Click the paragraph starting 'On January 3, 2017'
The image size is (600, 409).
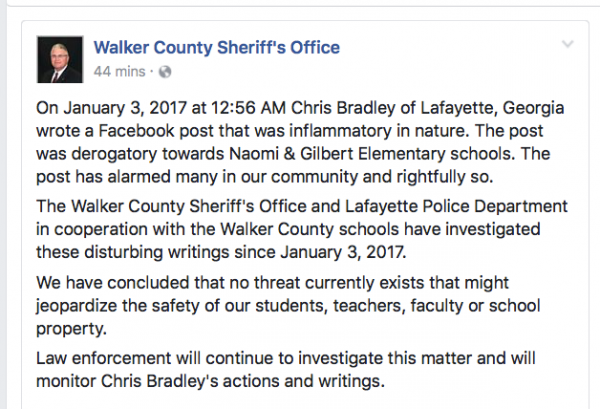pos(300,142)
